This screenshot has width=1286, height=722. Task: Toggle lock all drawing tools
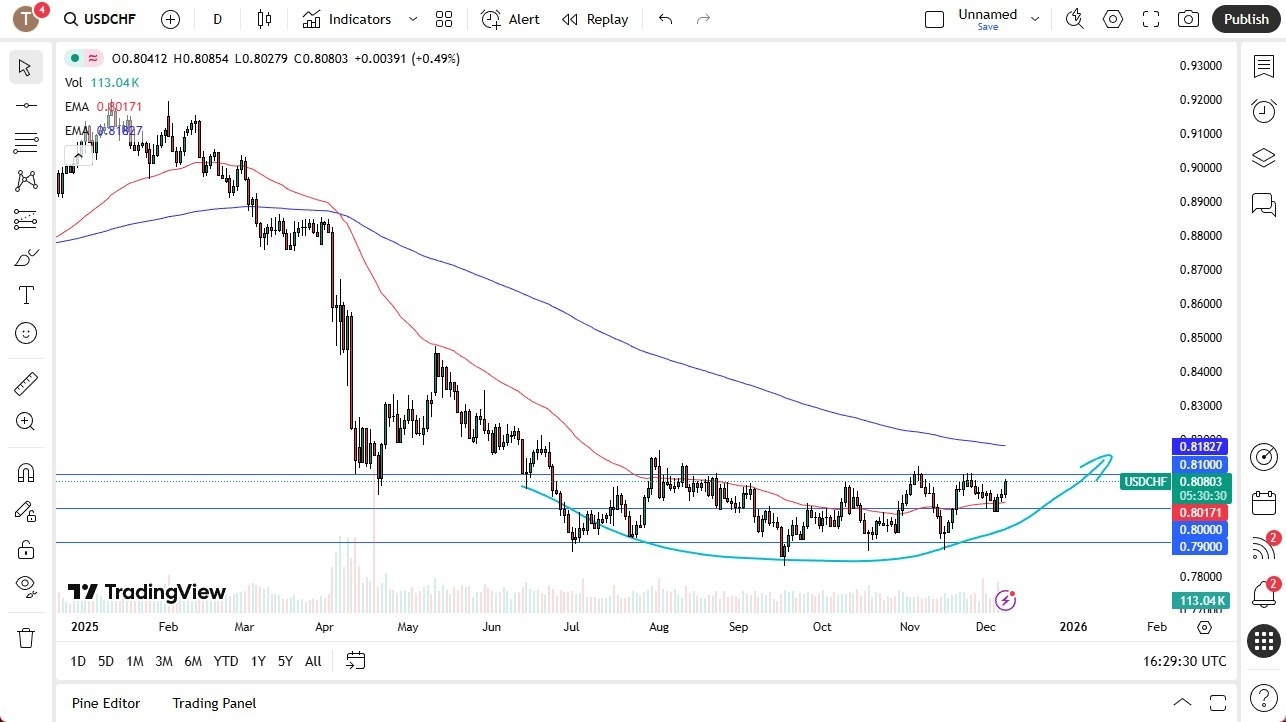pos(25,548)
